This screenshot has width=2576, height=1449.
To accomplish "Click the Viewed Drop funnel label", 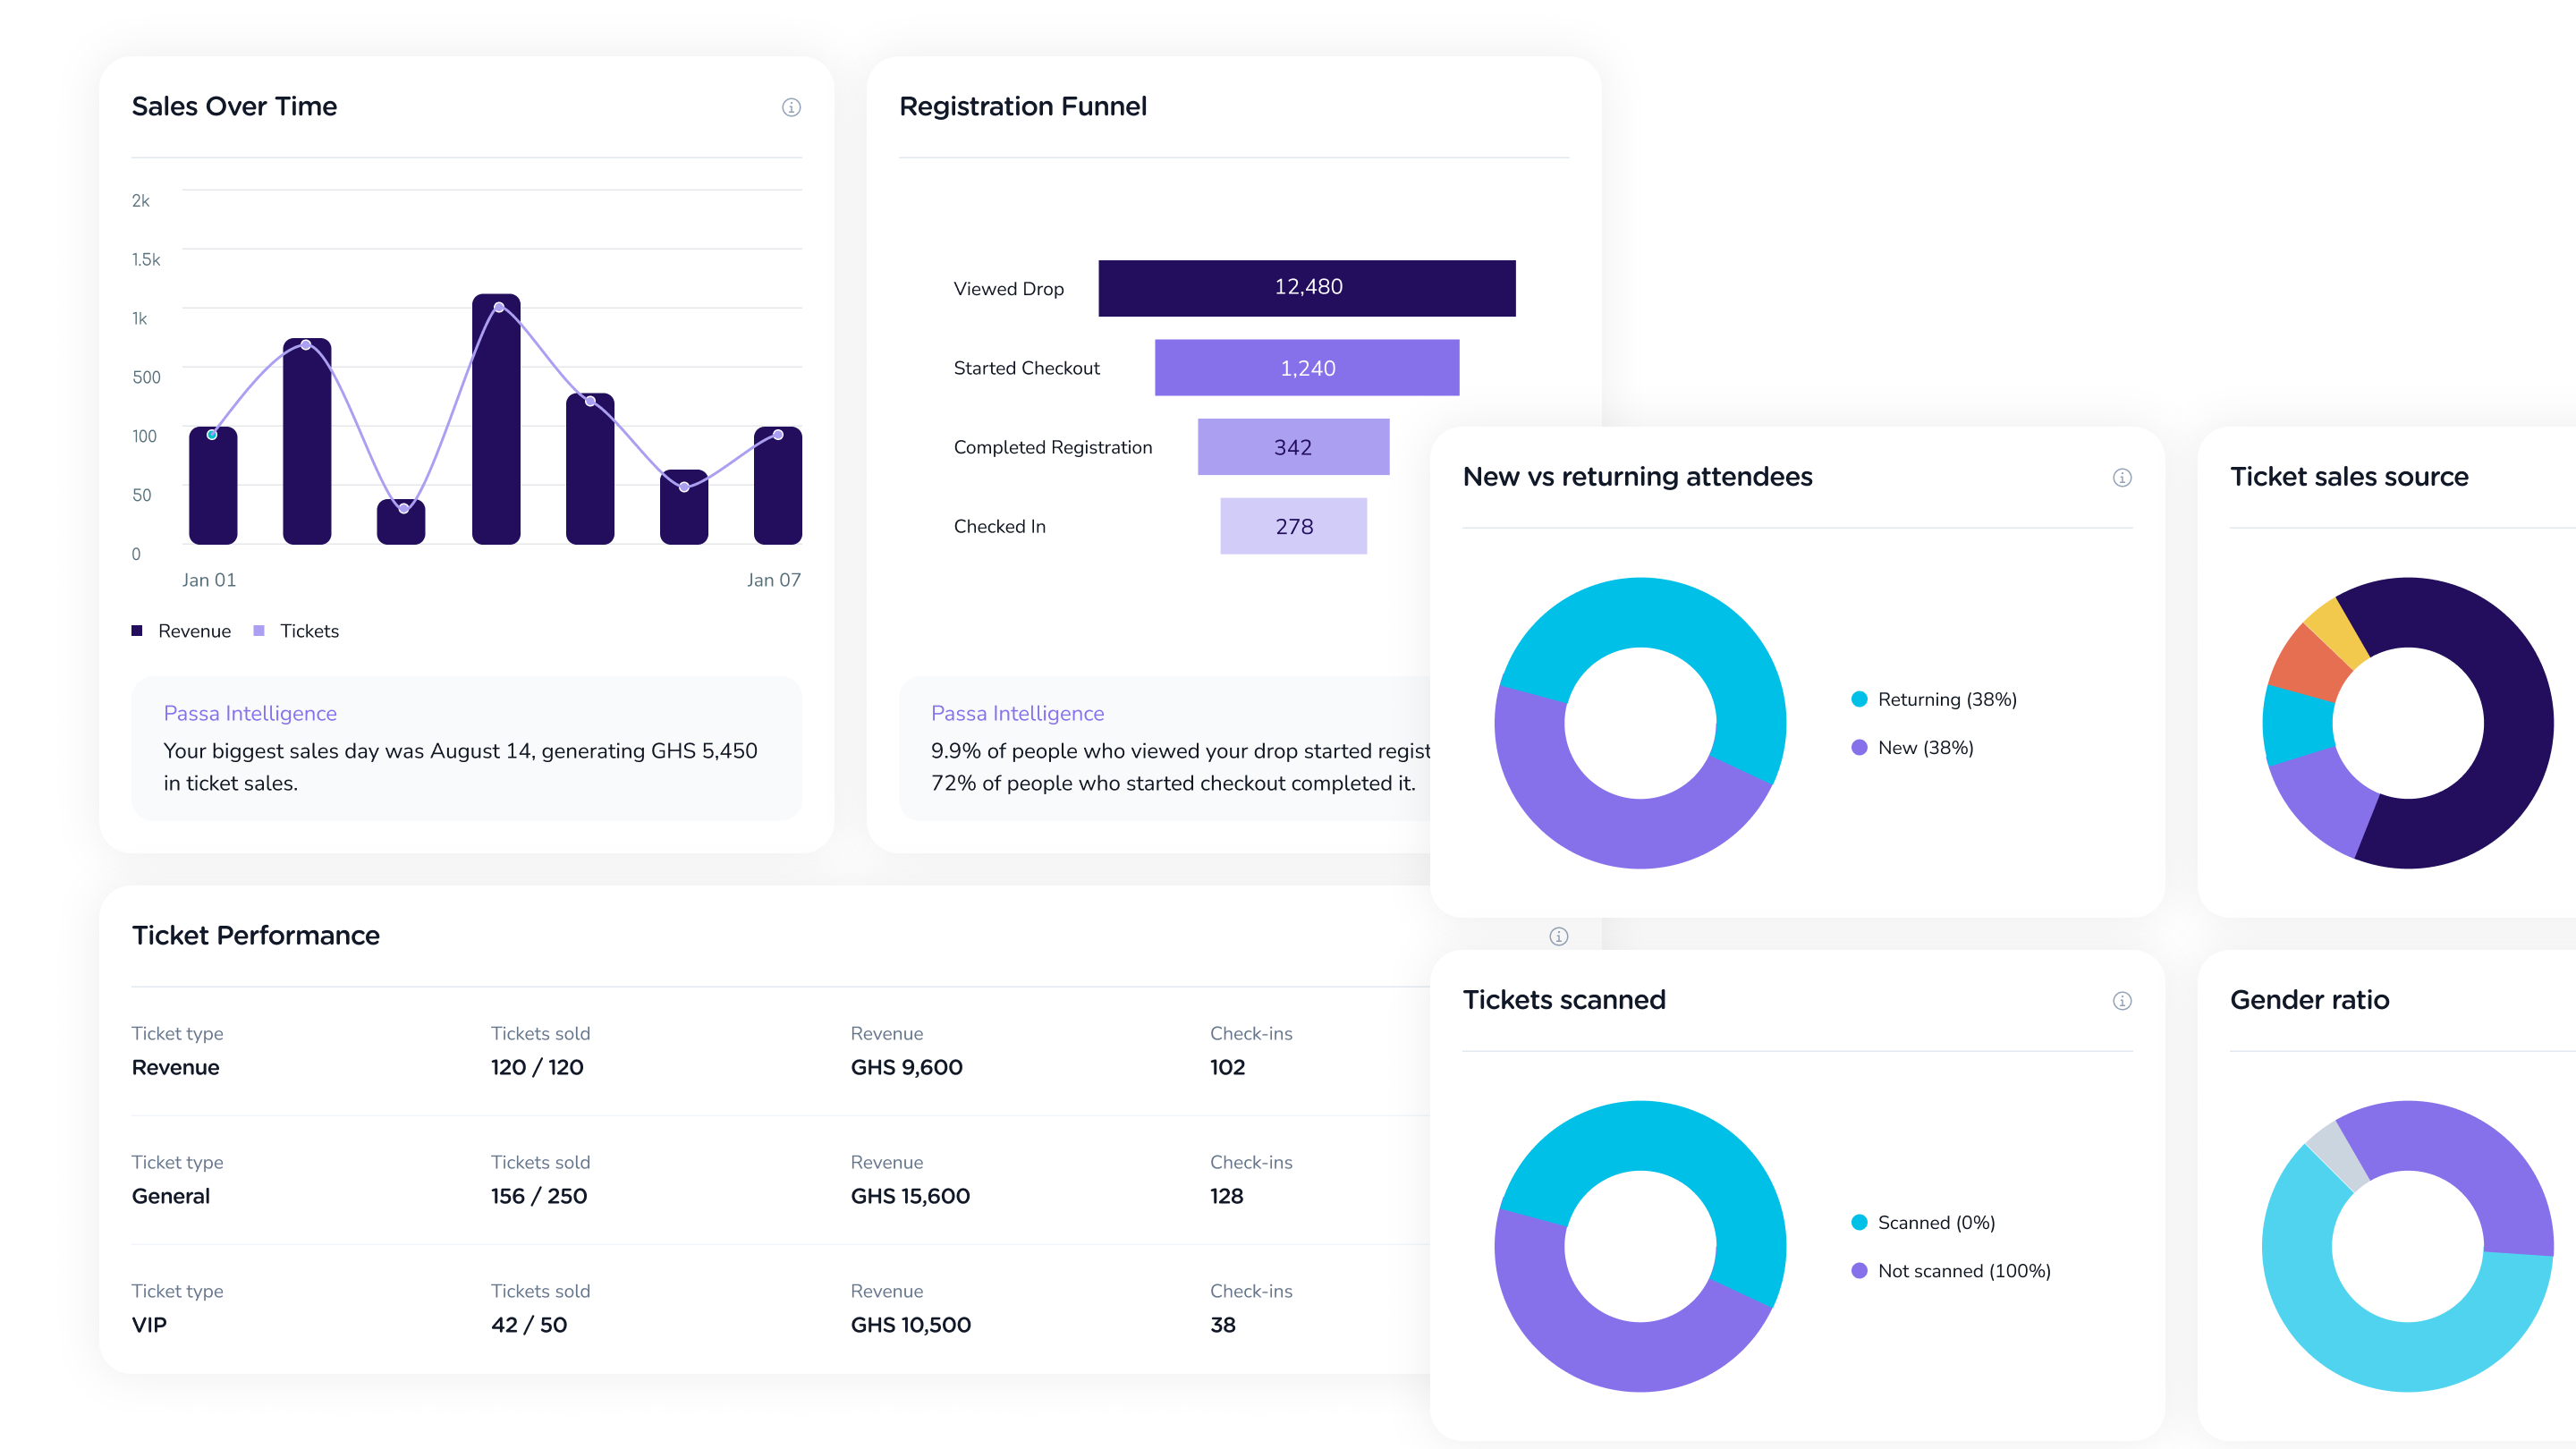I will pyautogui.click(x=1009, y=289).
